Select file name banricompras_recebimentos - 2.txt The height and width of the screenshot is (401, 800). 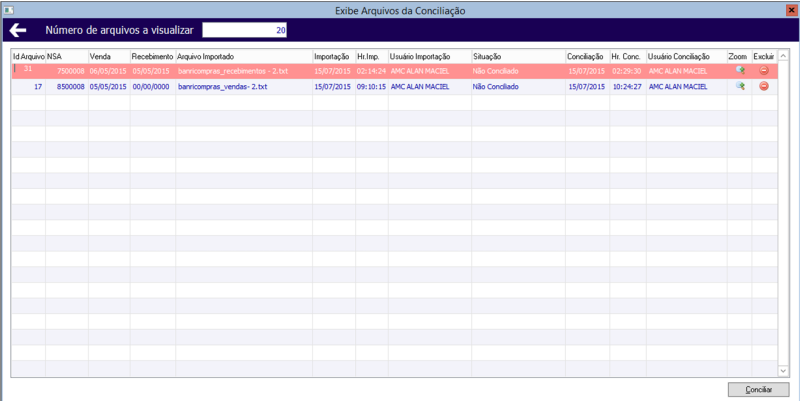[x=233, y=71]
